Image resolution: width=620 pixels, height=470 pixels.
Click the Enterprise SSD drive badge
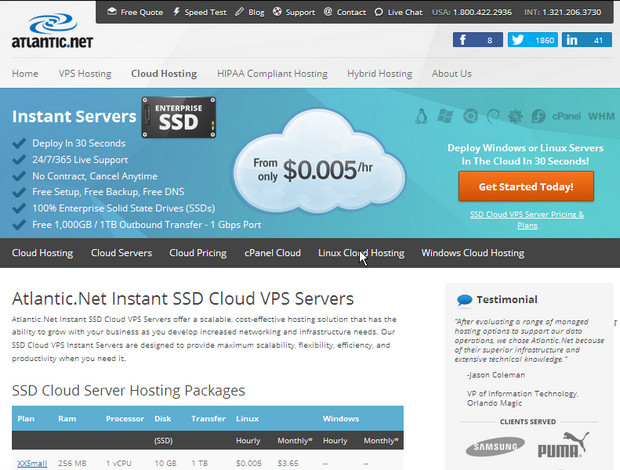(179, 117)
